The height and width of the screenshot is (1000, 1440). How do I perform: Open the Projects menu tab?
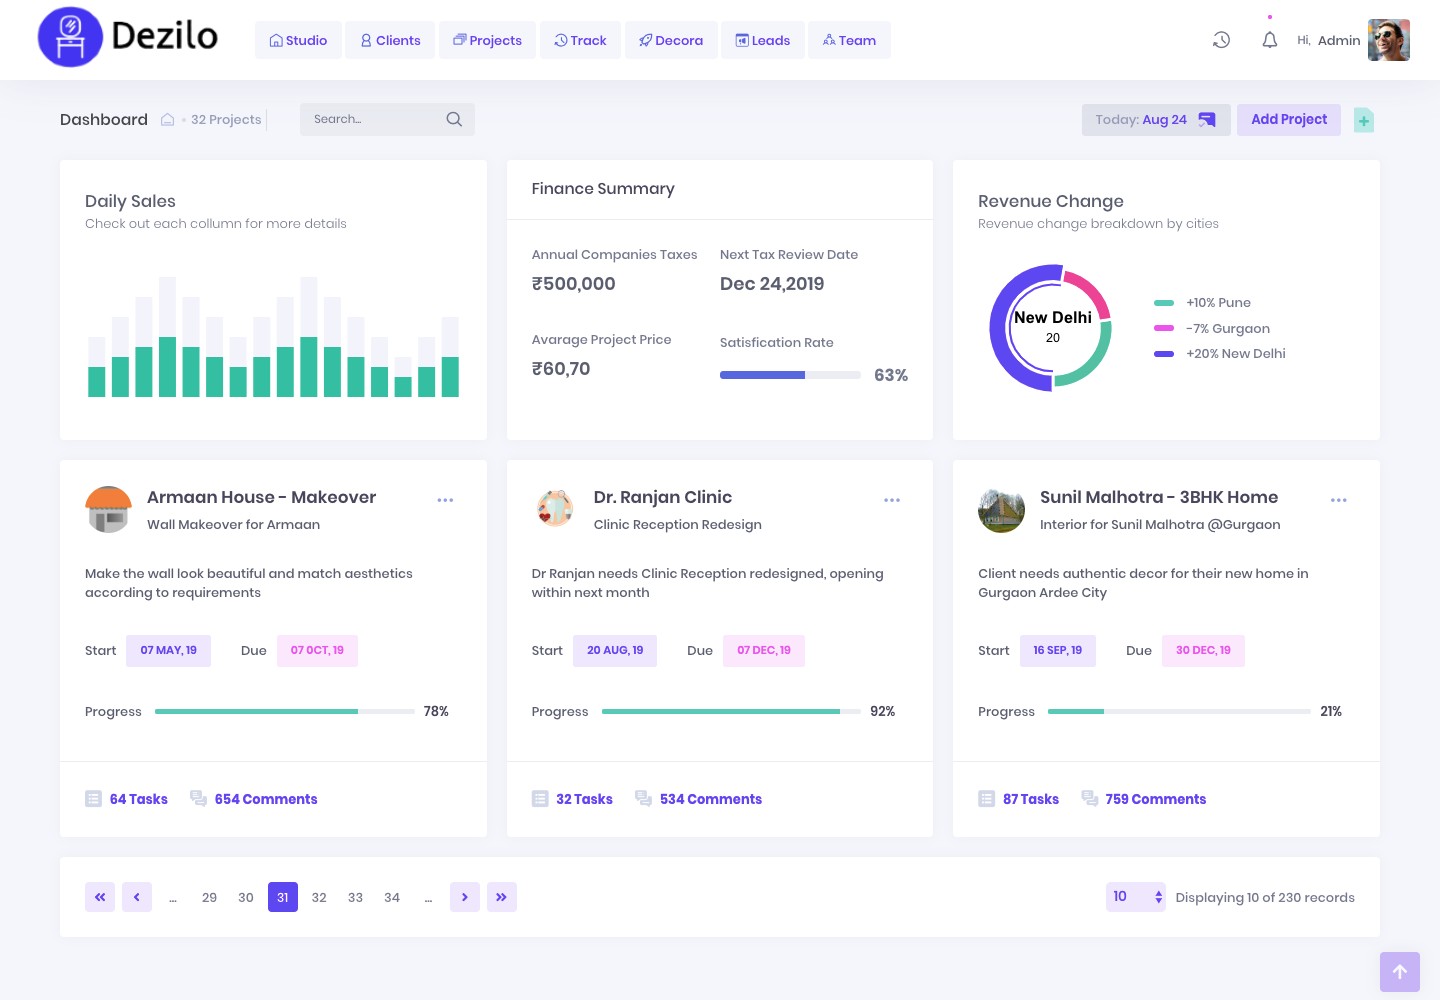487,40
